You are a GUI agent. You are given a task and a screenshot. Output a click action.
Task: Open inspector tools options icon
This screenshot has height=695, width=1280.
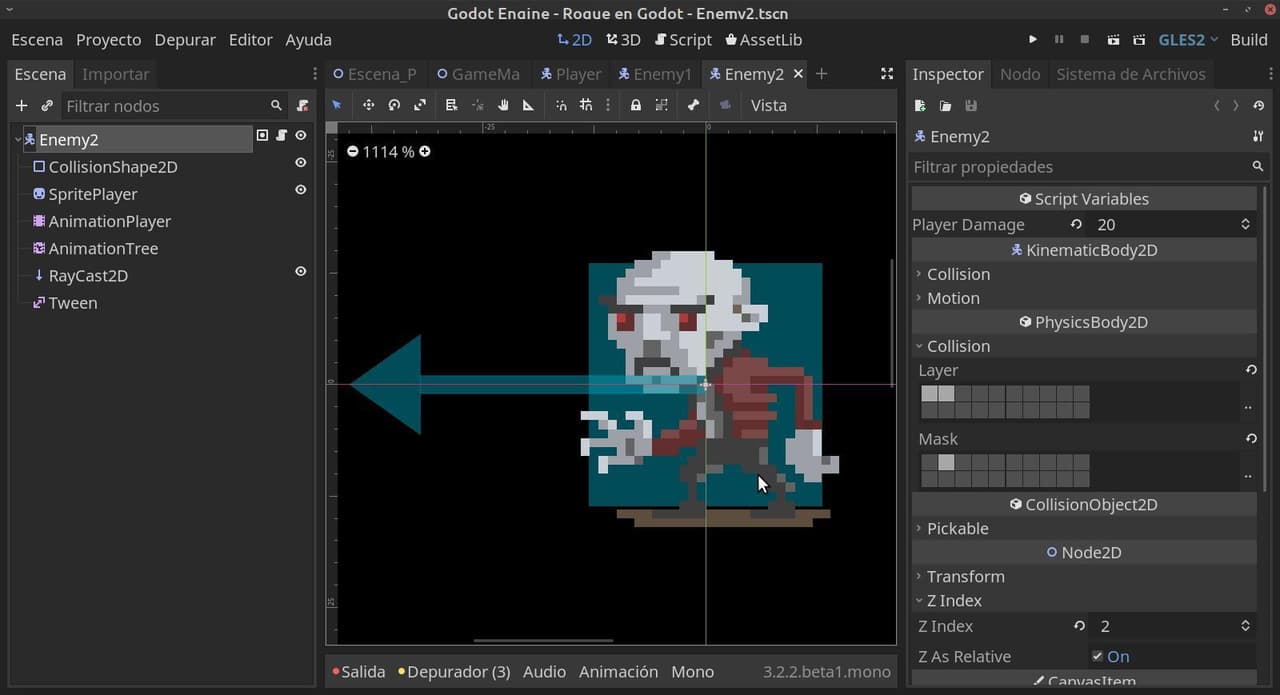[1258, 136]
